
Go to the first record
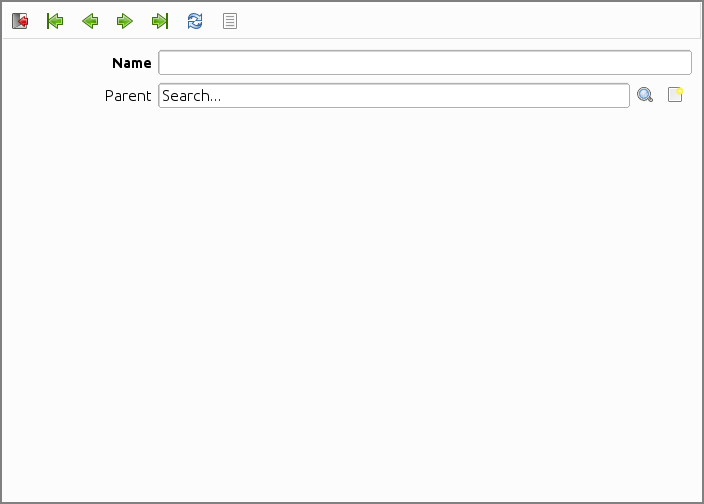click(x=55, y=21)
